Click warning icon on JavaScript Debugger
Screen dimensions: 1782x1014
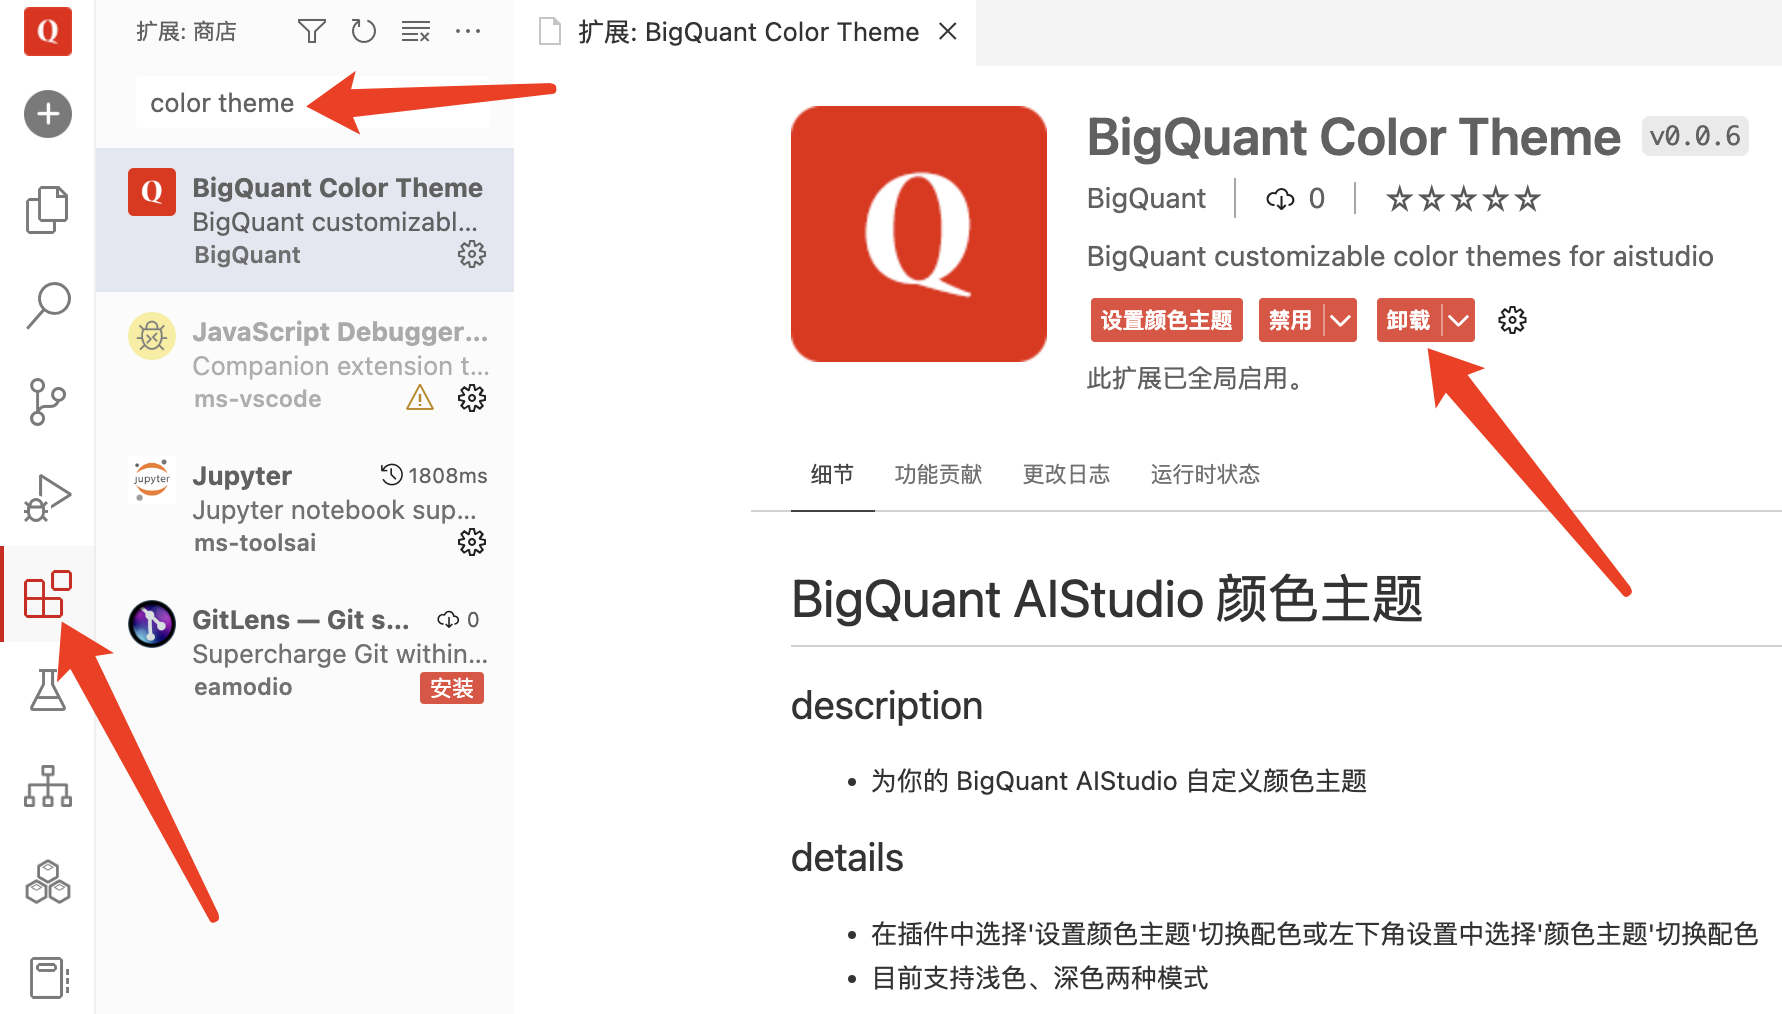(x=420, y=398)
